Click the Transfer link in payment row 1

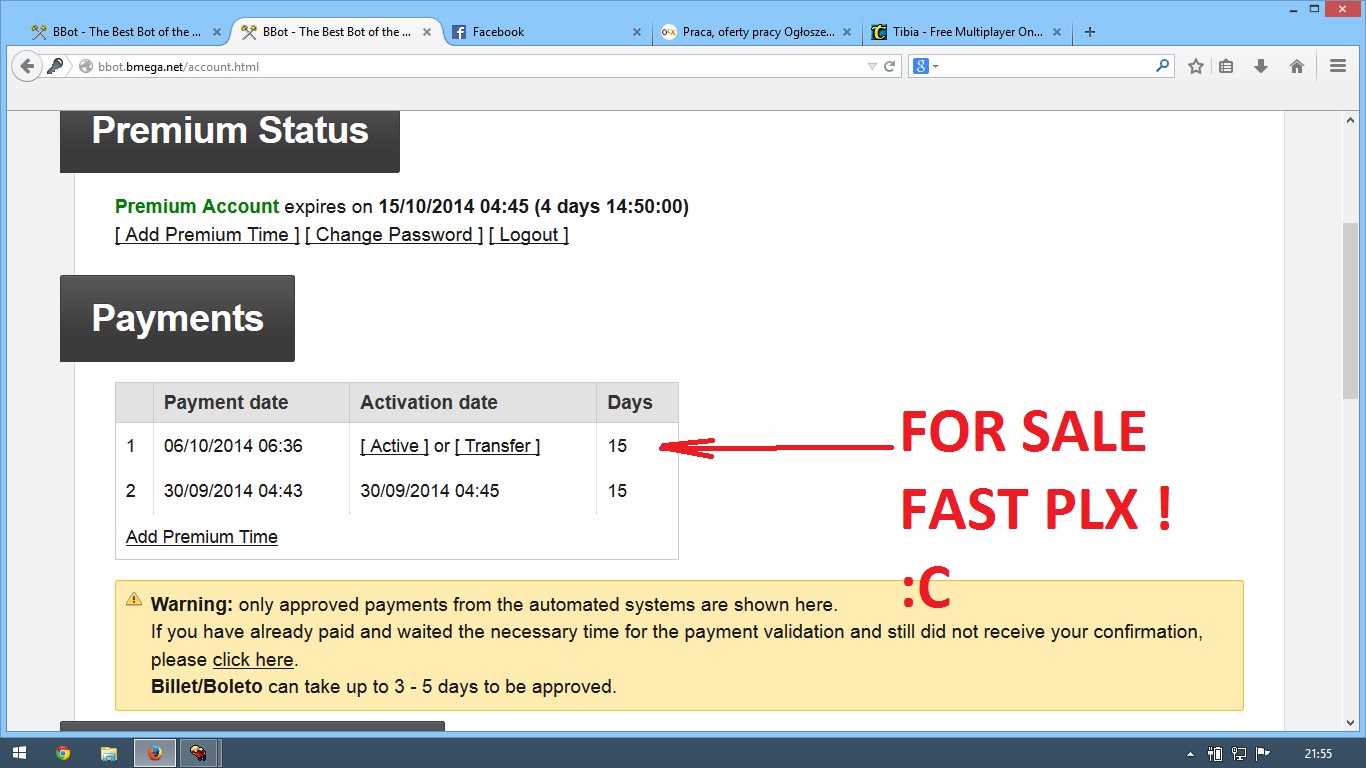497,446
